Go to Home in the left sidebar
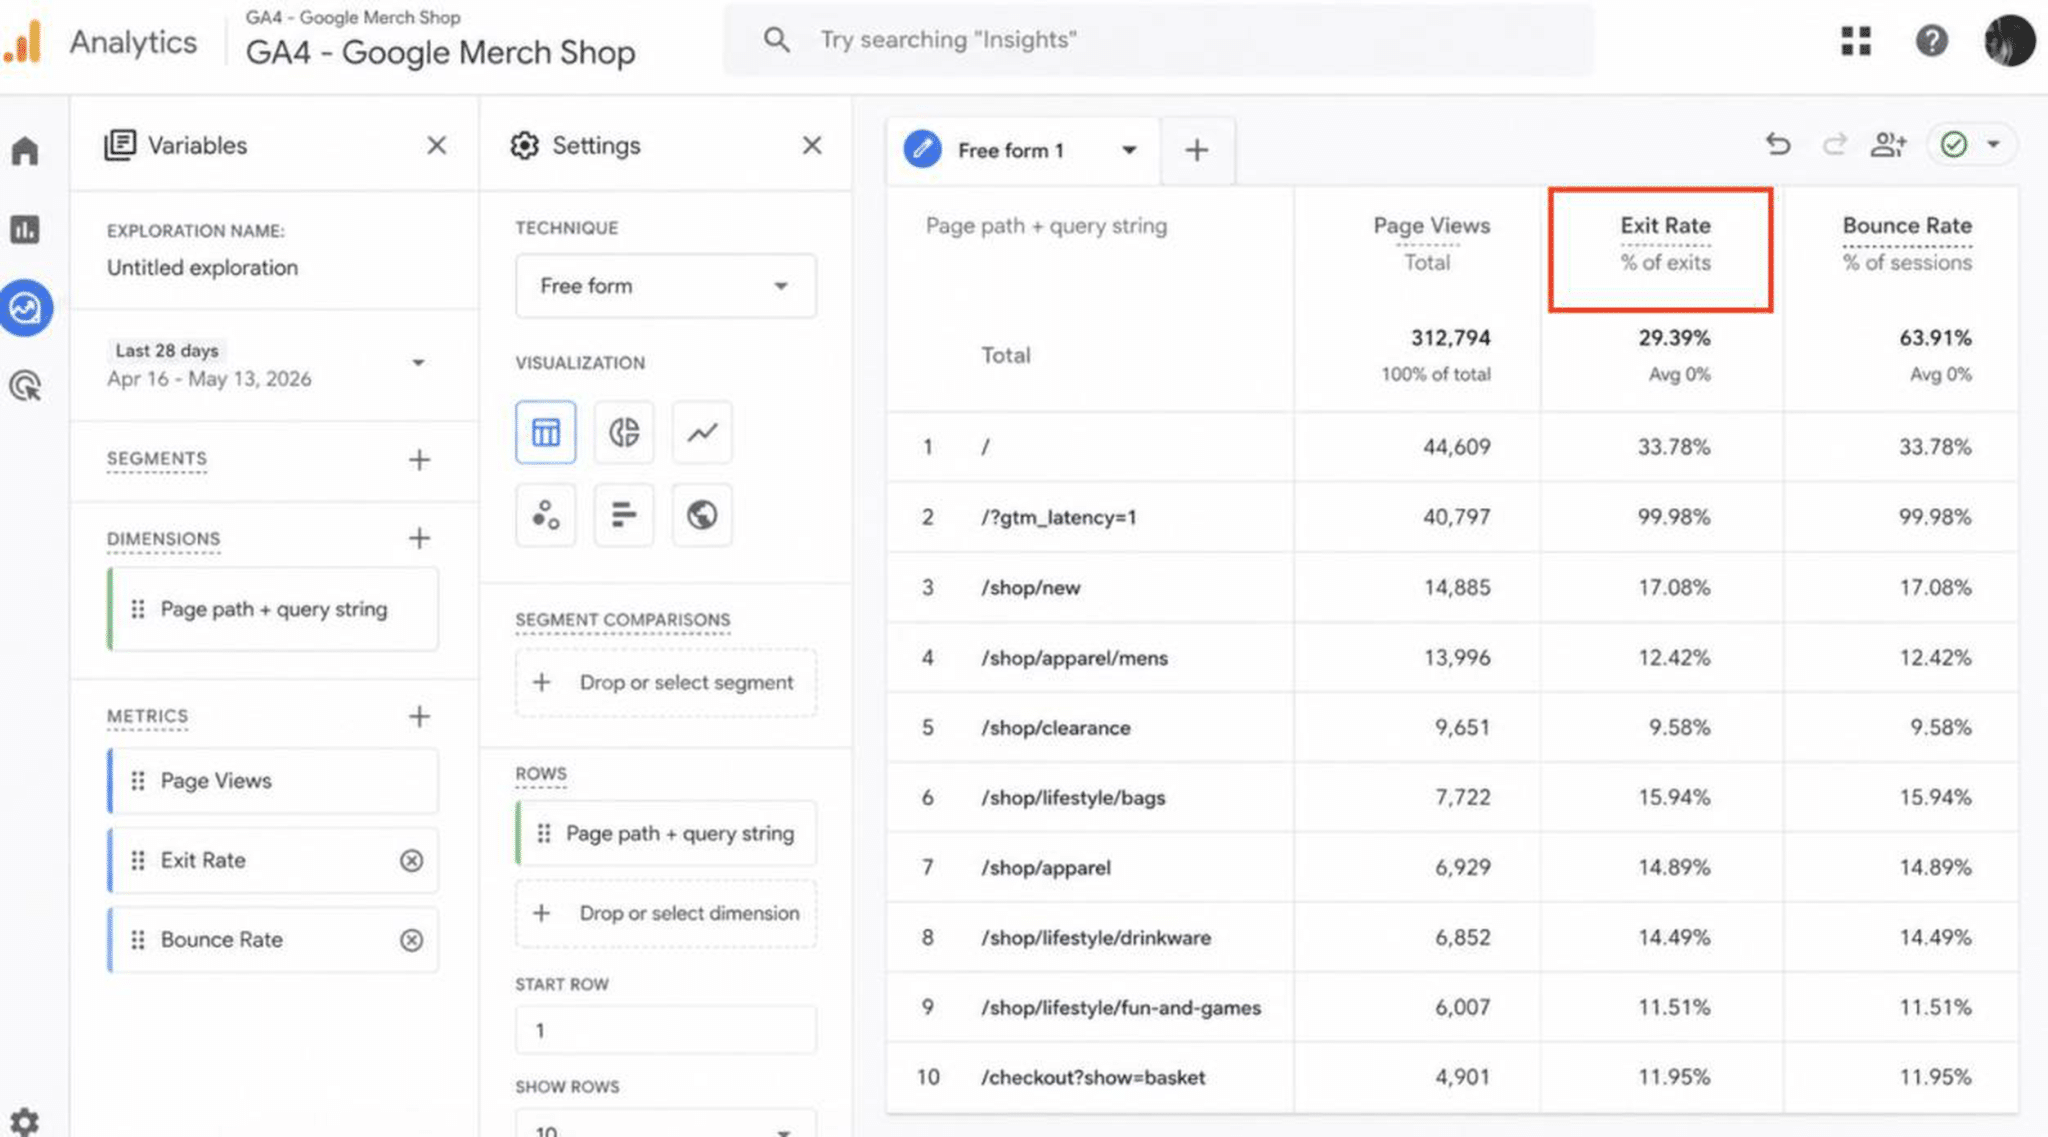 pos(25,151)
